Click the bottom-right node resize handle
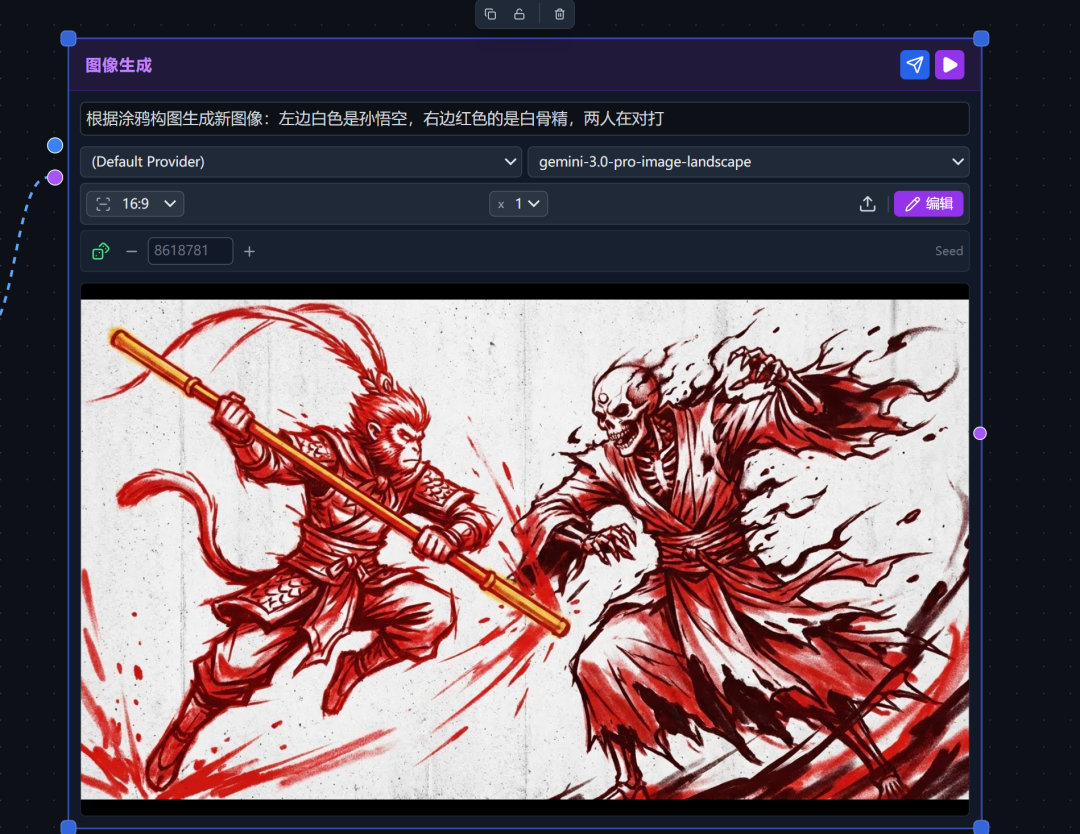This screenshot has height=834, width=1080. tap(982, 827)
